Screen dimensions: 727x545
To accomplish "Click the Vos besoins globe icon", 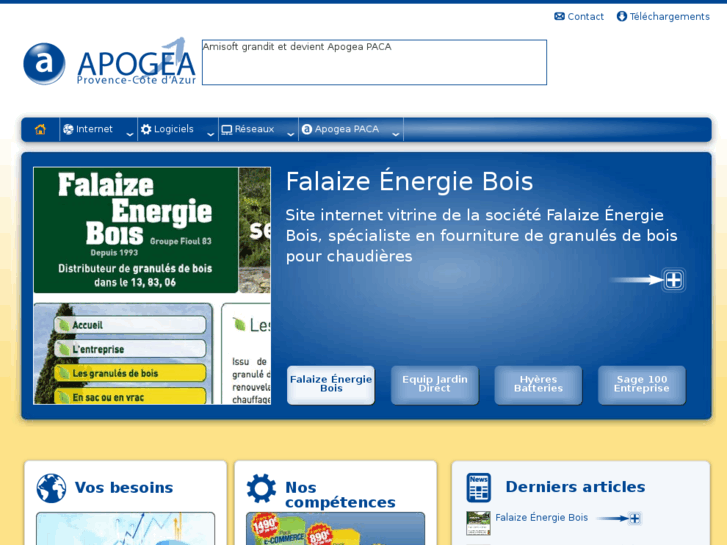I will coord(51,488).
